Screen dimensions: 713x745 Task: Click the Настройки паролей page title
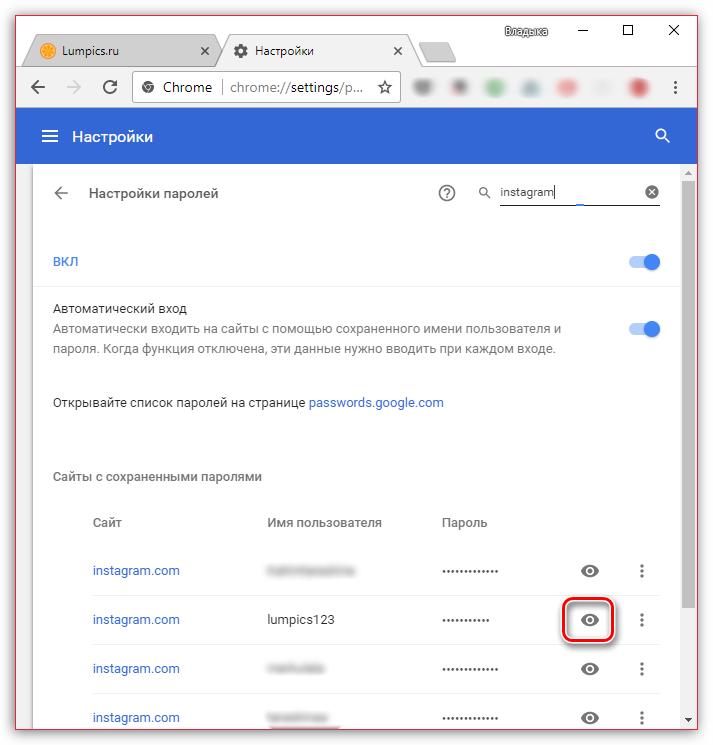153,193
